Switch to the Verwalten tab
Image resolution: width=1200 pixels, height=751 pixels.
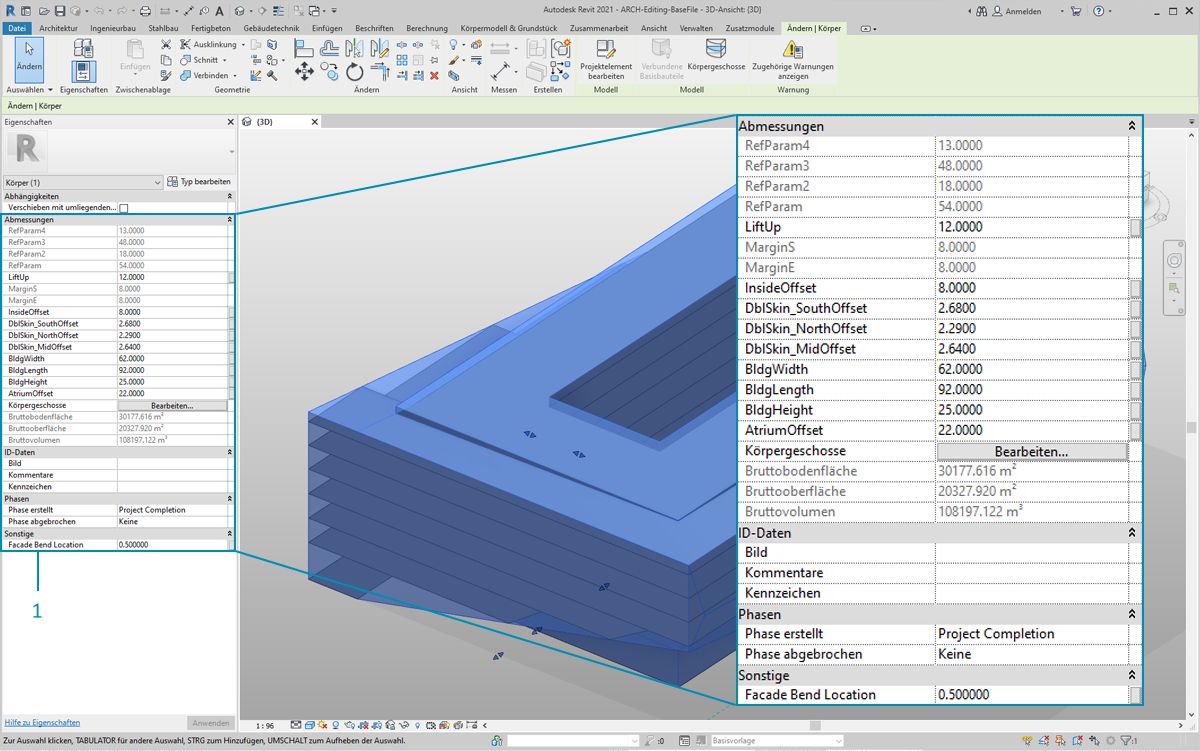(x=696, y=28)
